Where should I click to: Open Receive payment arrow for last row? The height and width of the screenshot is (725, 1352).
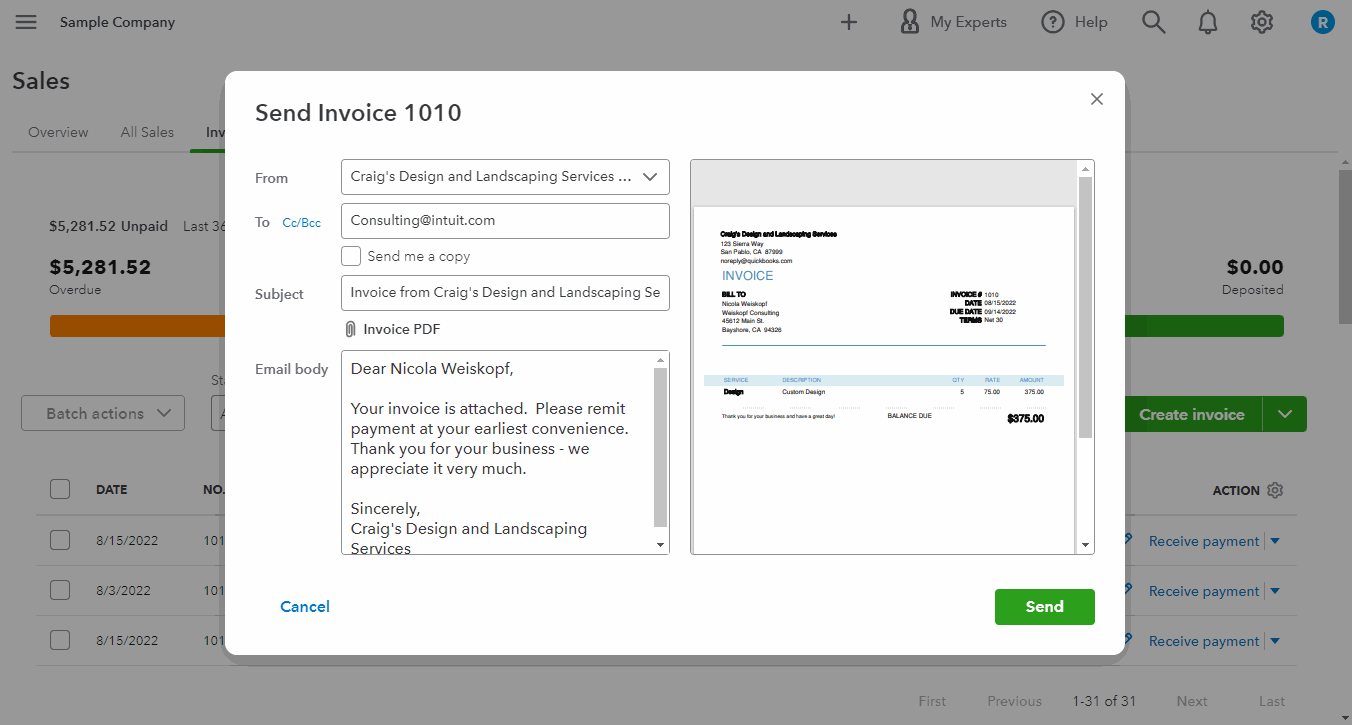pos(1275,641)
